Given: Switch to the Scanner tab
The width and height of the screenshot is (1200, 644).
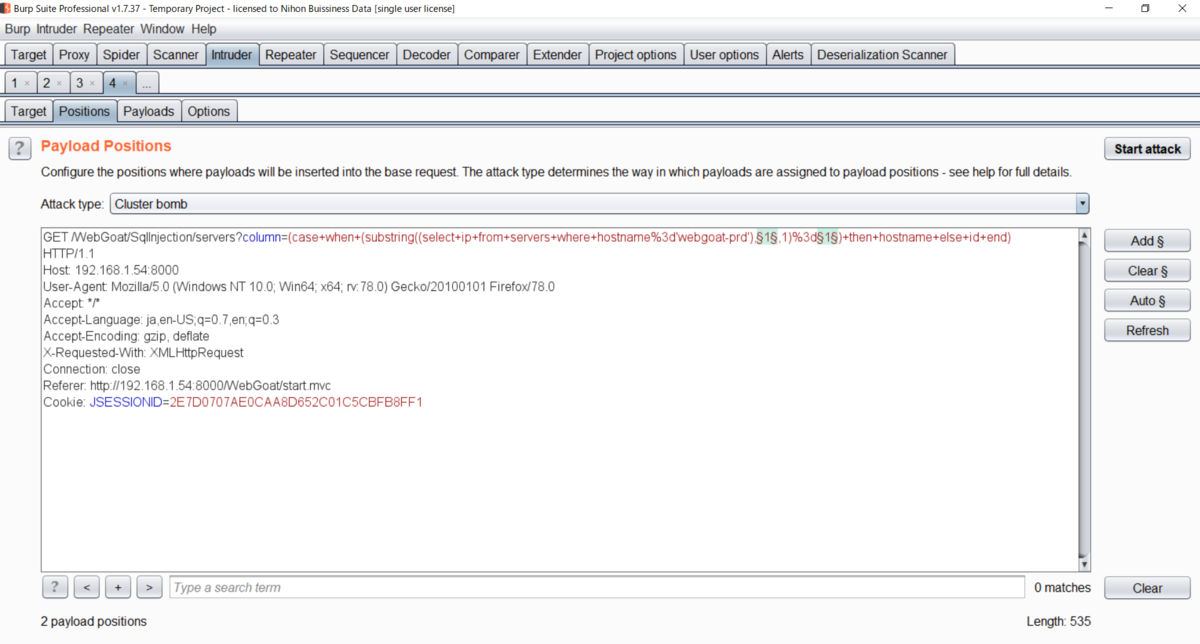Looking at the screenshot, I should (x=176, y=54).
